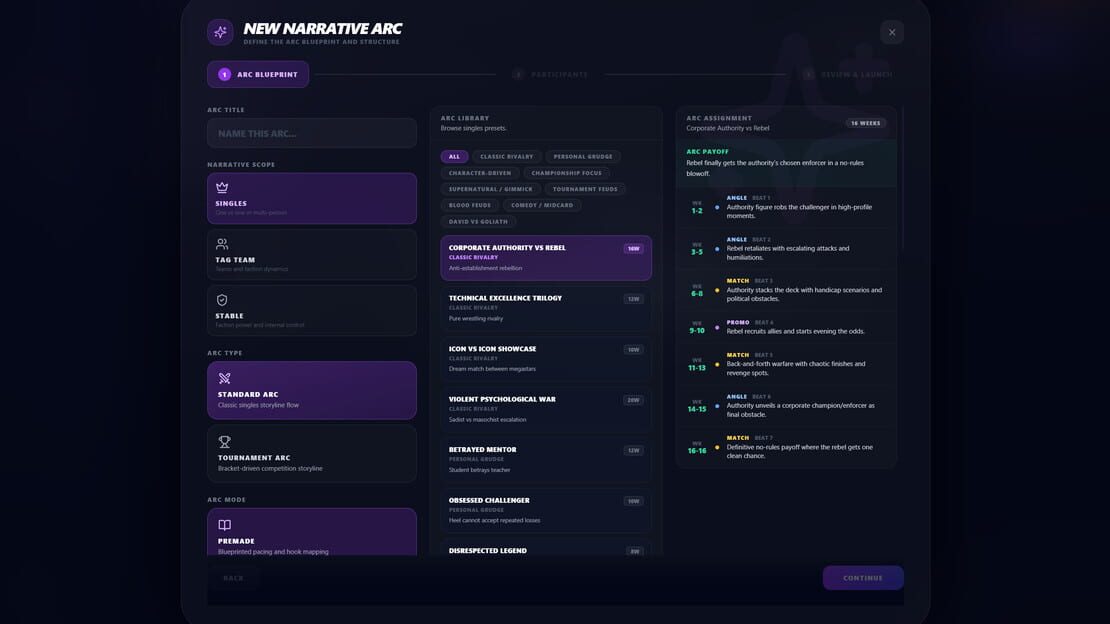This screenshot has height=624, width=1110.
Task: Pick the Obsessed Challenger preset
Action: [x=546, y=510]
